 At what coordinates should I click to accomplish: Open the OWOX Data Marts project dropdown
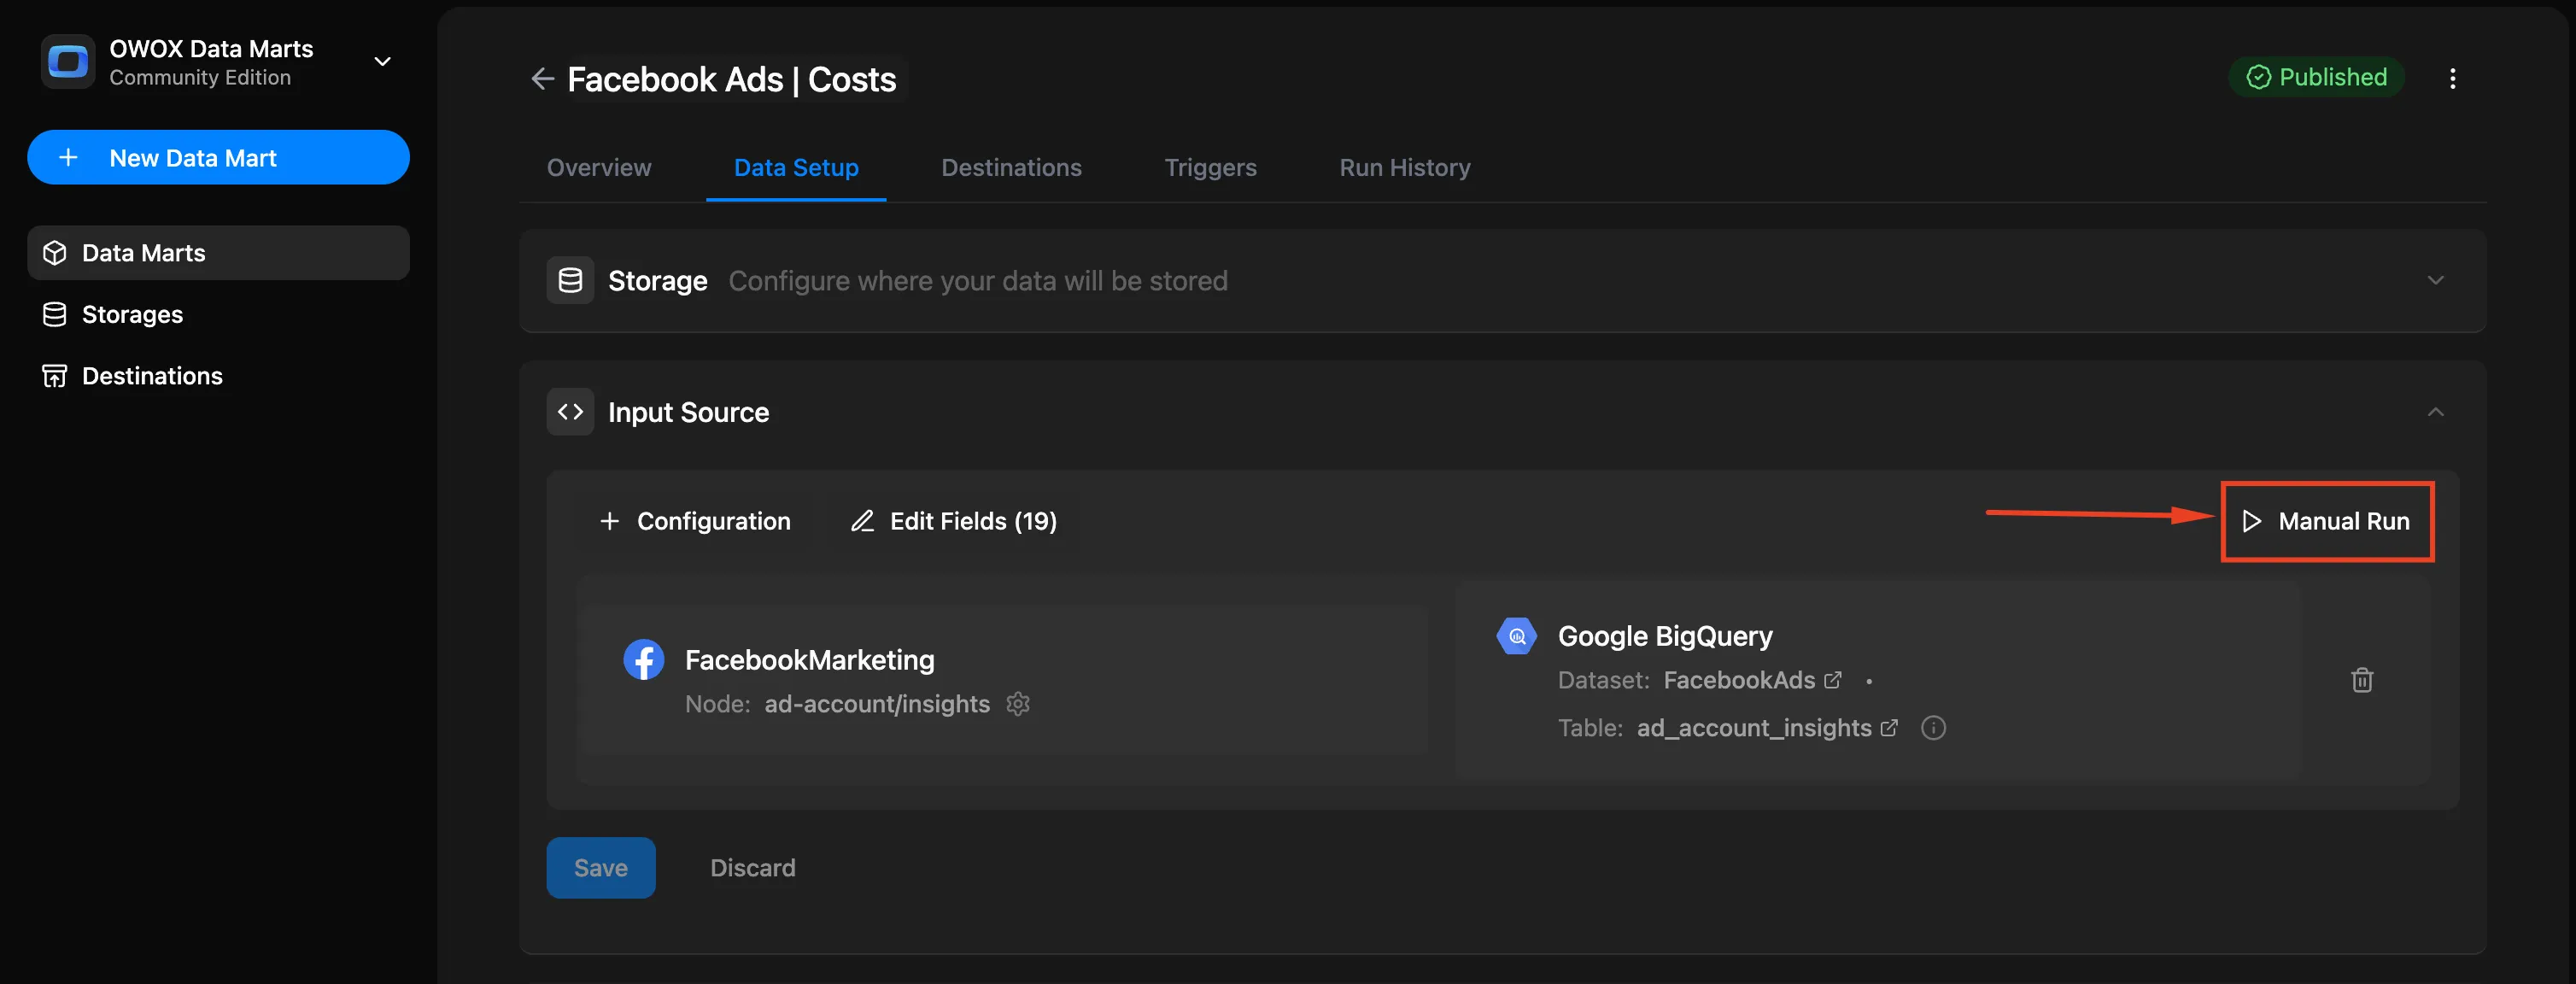(x=382, y=62)
